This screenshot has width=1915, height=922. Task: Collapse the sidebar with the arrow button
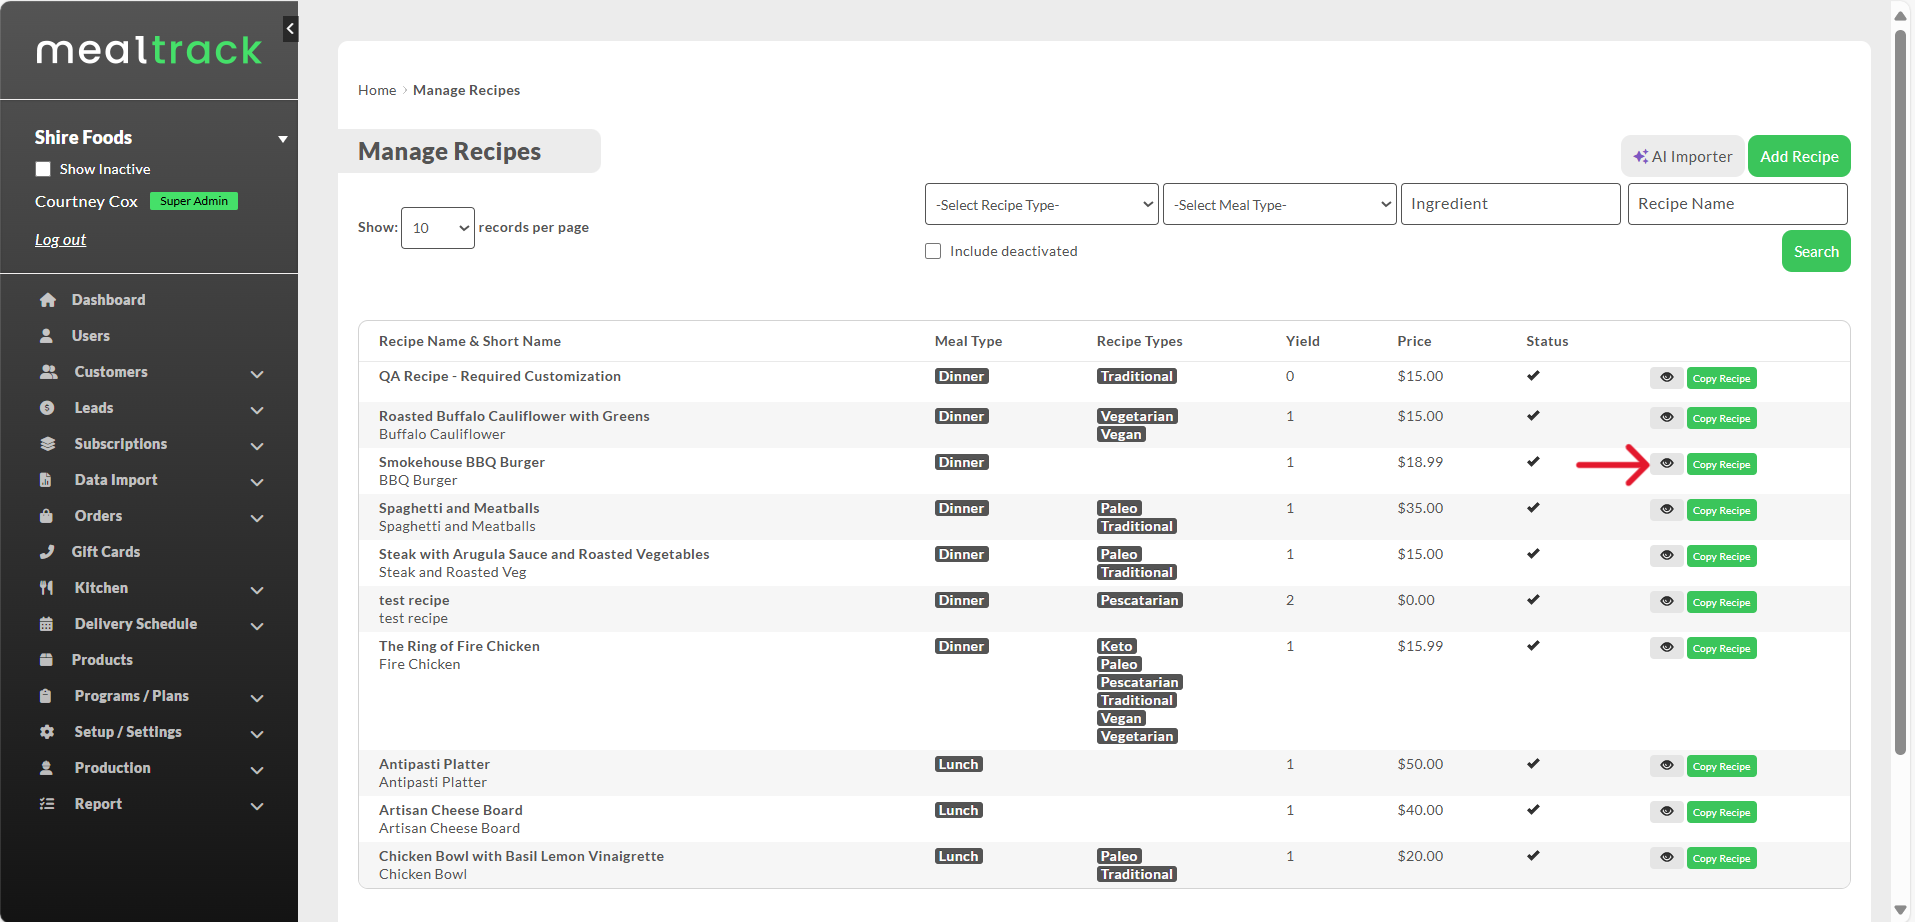pos(290,29)
